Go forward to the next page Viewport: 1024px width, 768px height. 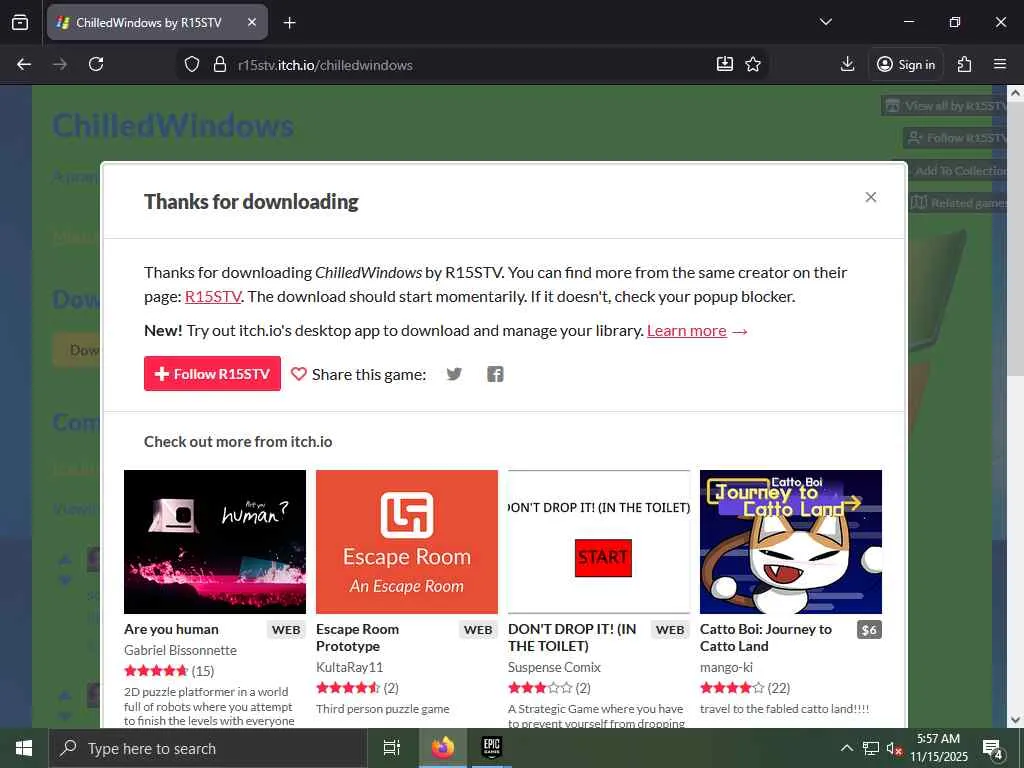pyautogui.click(x=60, y=64)
